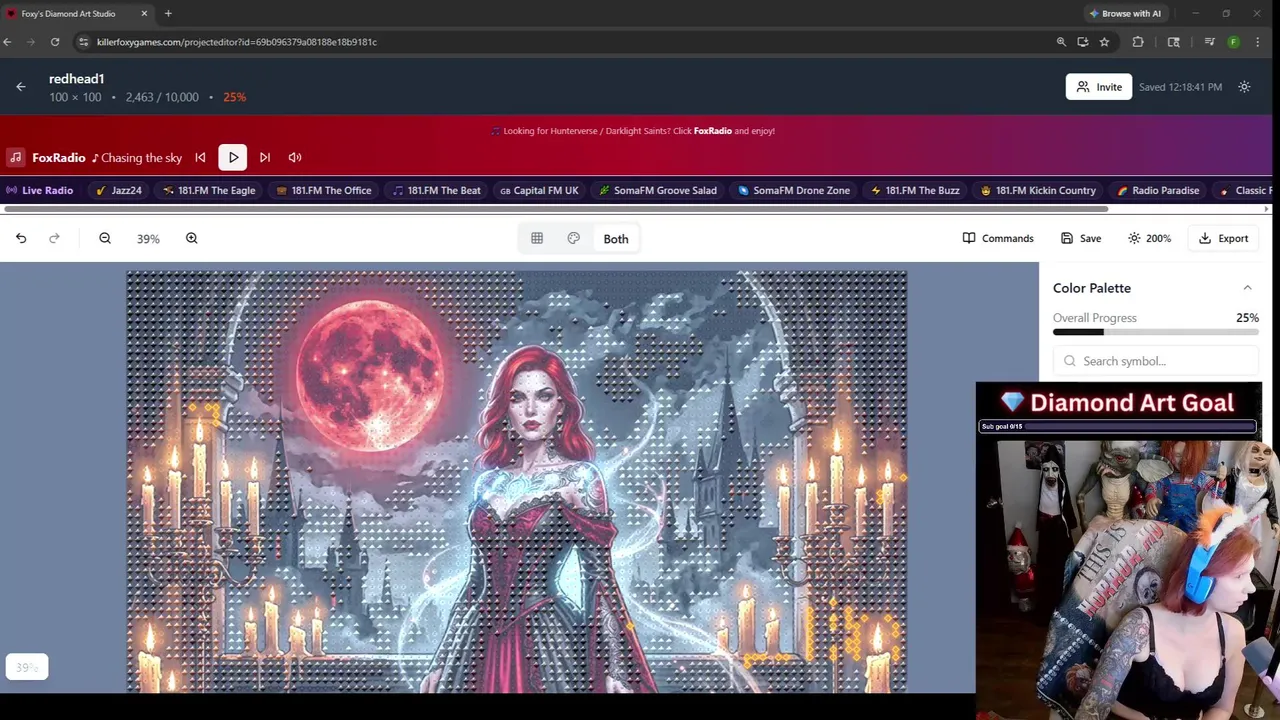Click the station list horizontal scrollbar
Viewport: 1280px width, 720px height.
tap(555, 209)
